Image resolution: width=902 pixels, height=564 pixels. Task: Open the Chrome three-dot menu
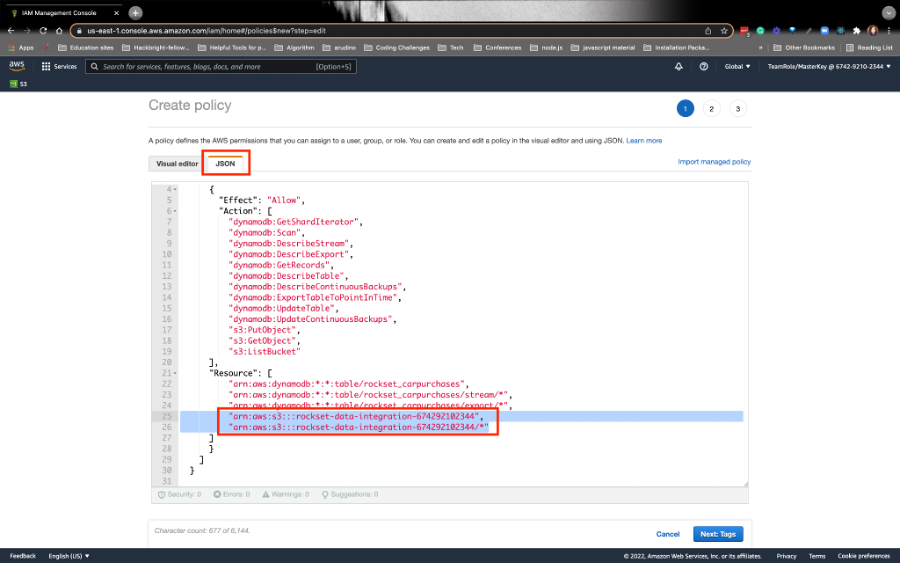pos(889,31)
